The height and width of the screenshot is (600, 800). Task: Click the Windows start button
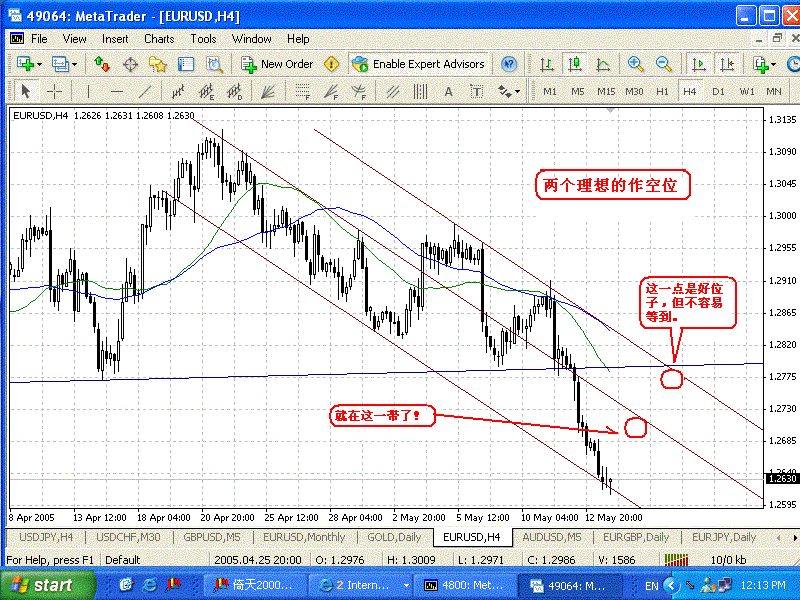pyautogui.click(x=47, y=585)
